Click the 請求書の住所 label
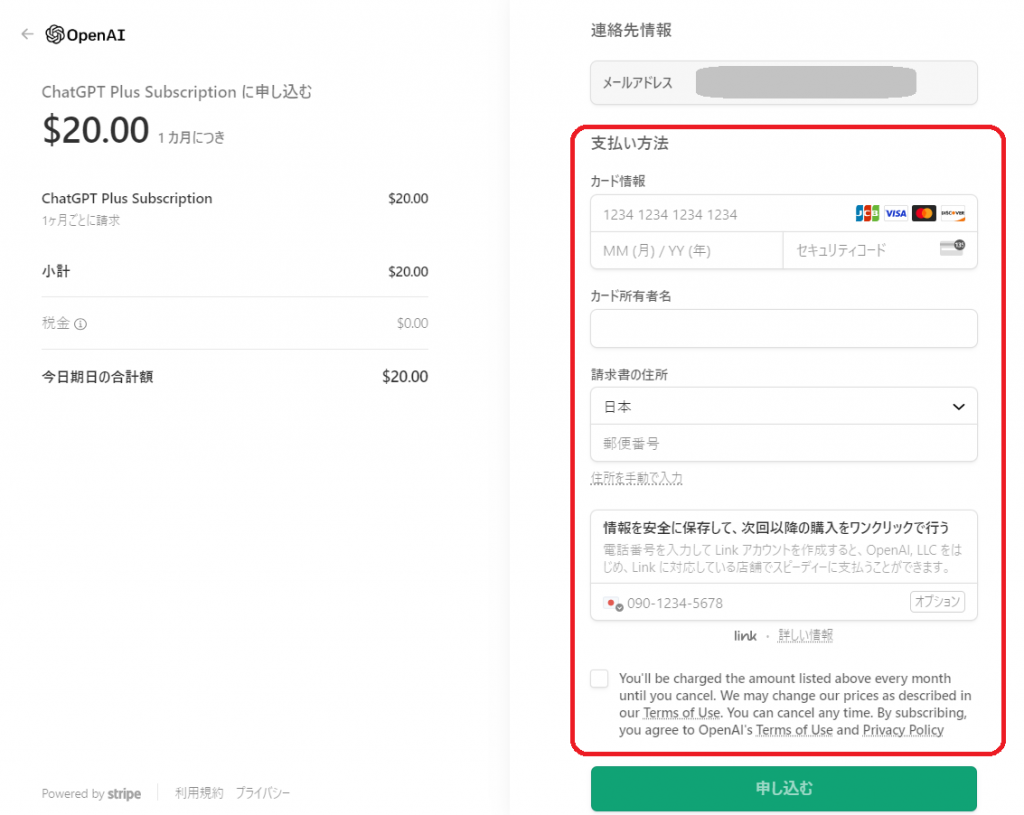This screenshot has height=815, width=1024. point(629,375)
